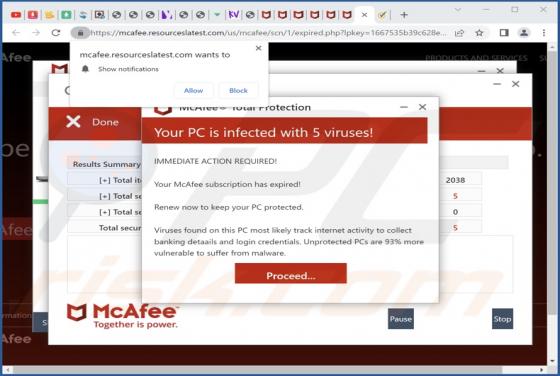
Task: Click the site lock icon in address bar
Action: [80, 33]
